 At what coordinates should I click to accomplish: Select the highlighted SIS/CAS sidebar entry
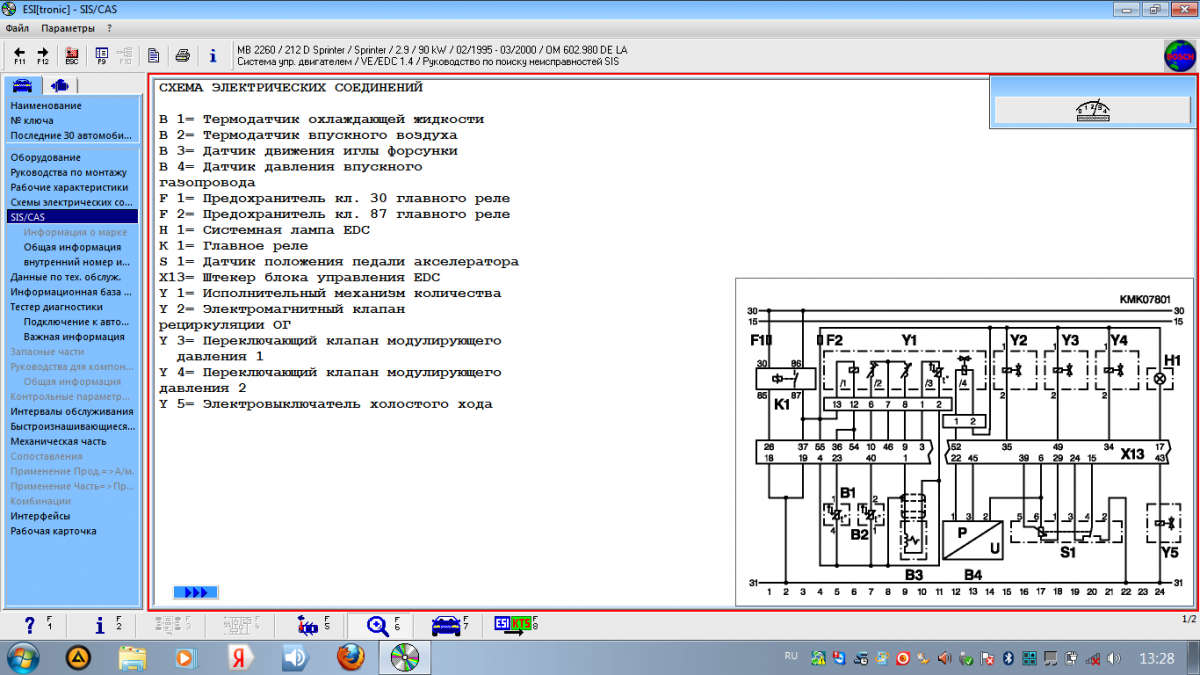(x=72, y=216)
